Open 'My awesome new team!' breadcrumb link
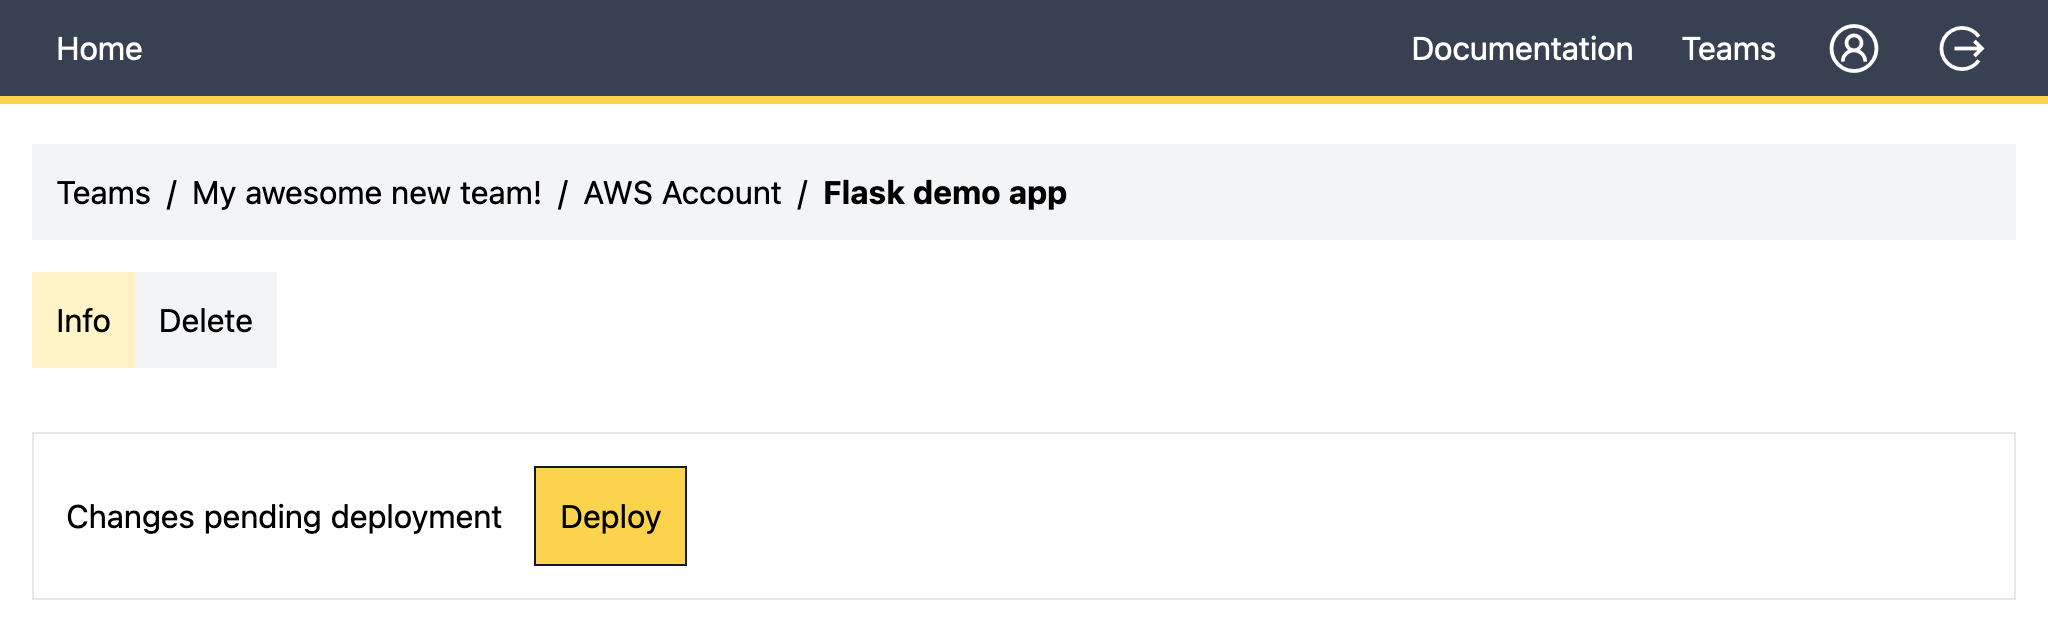 [x=367, y=192]
